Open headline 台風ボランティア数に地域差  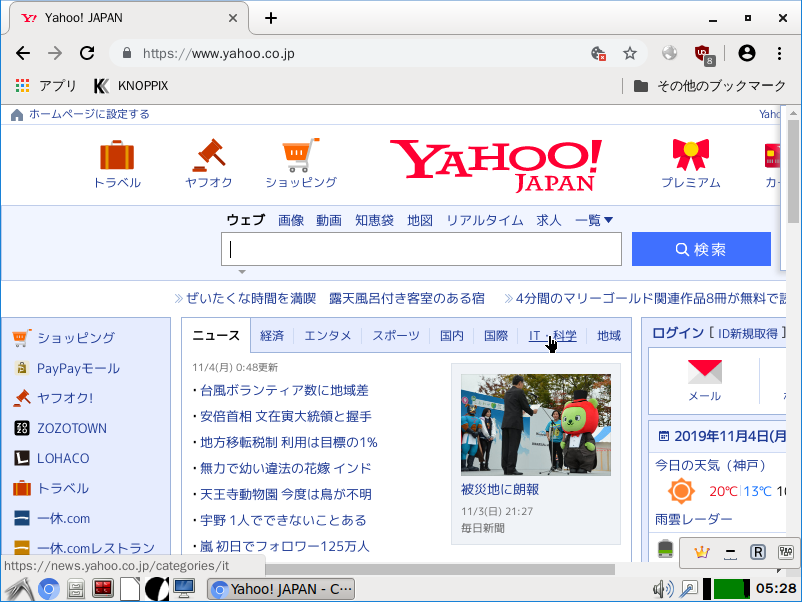[x=284, y=391]
